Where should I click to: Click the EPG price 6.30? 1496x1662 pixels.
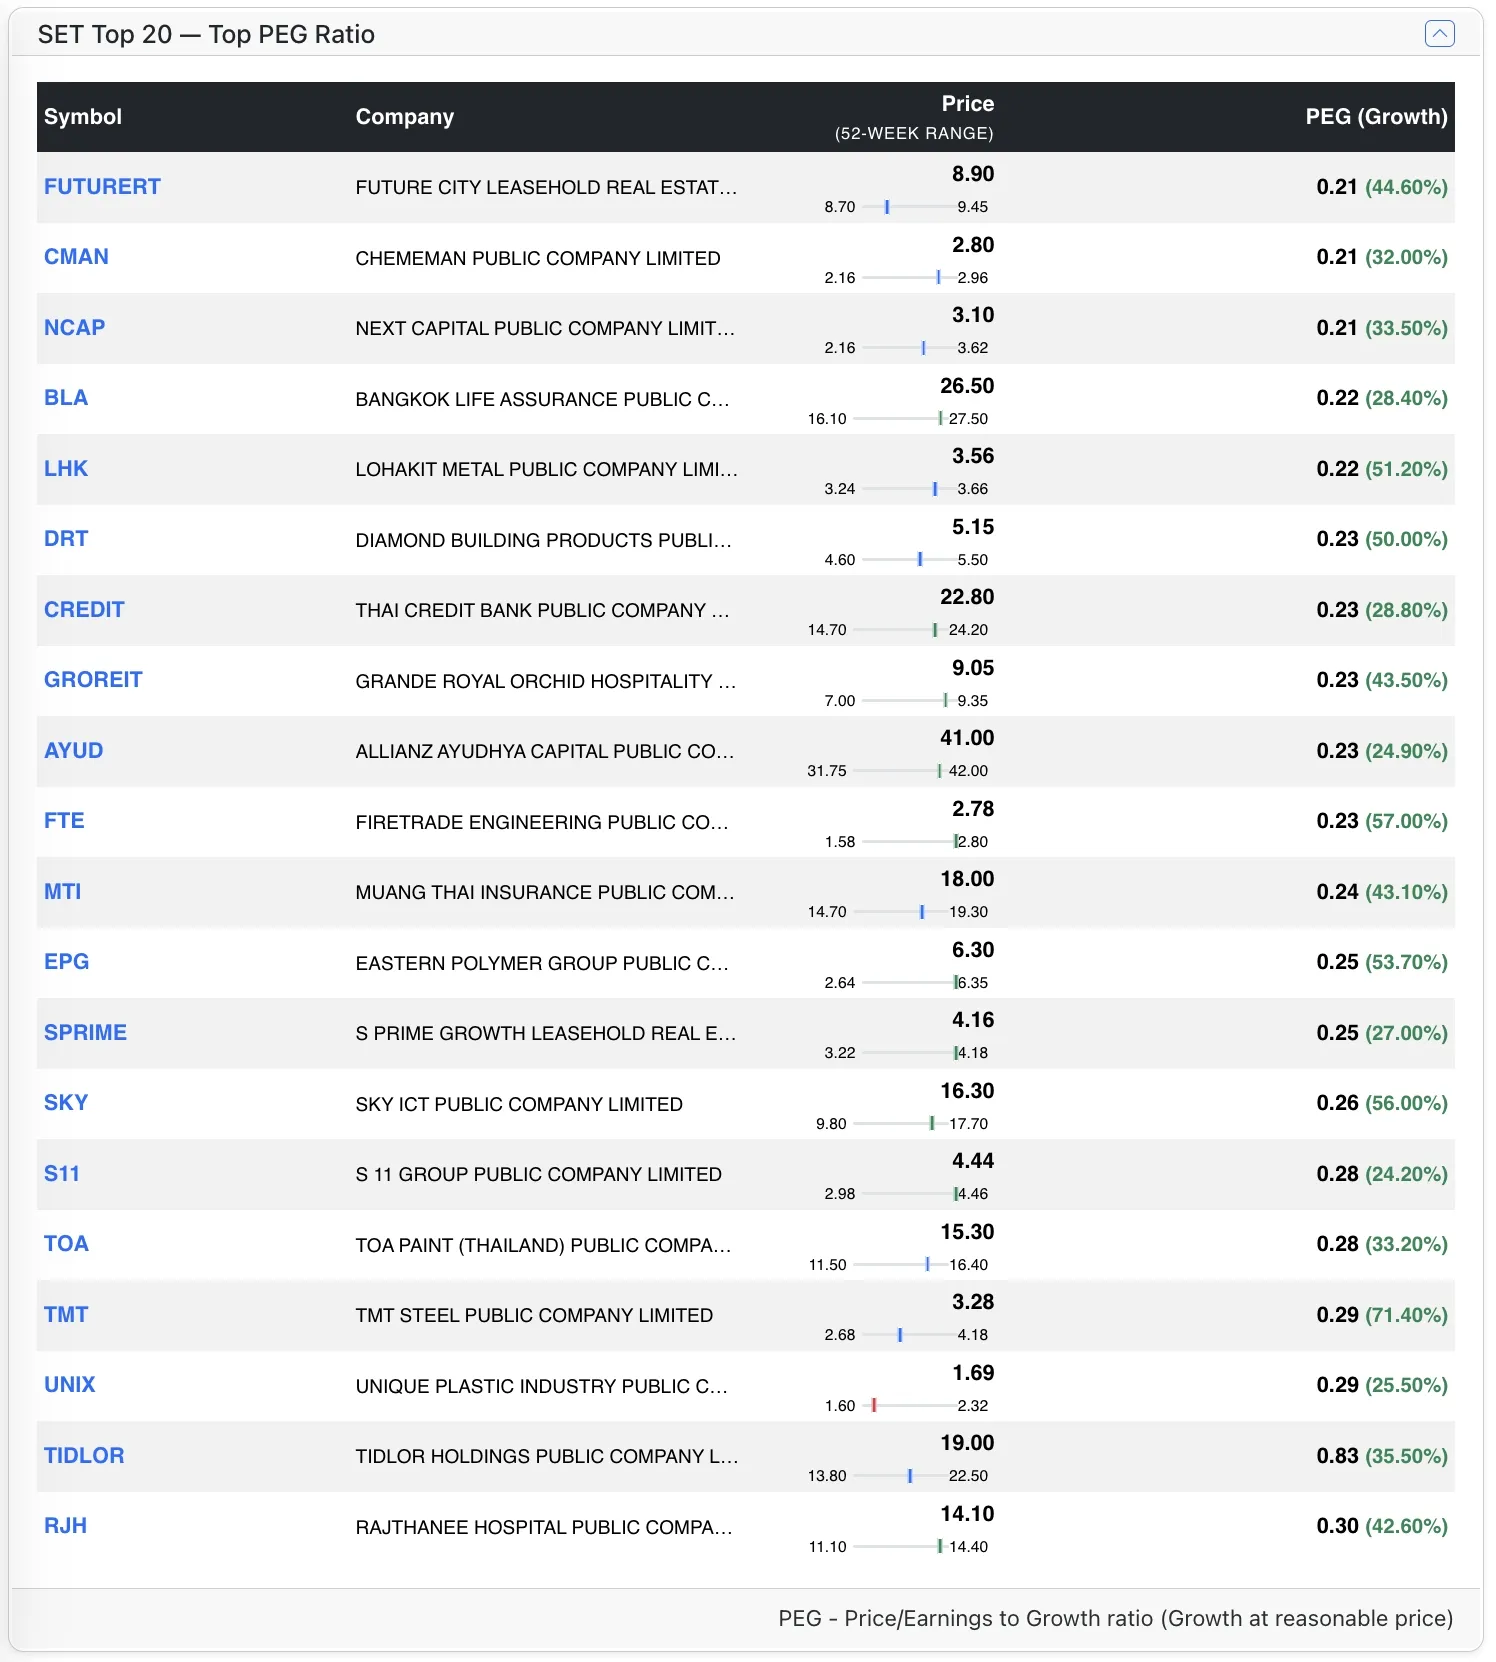(x=973, y=950)
